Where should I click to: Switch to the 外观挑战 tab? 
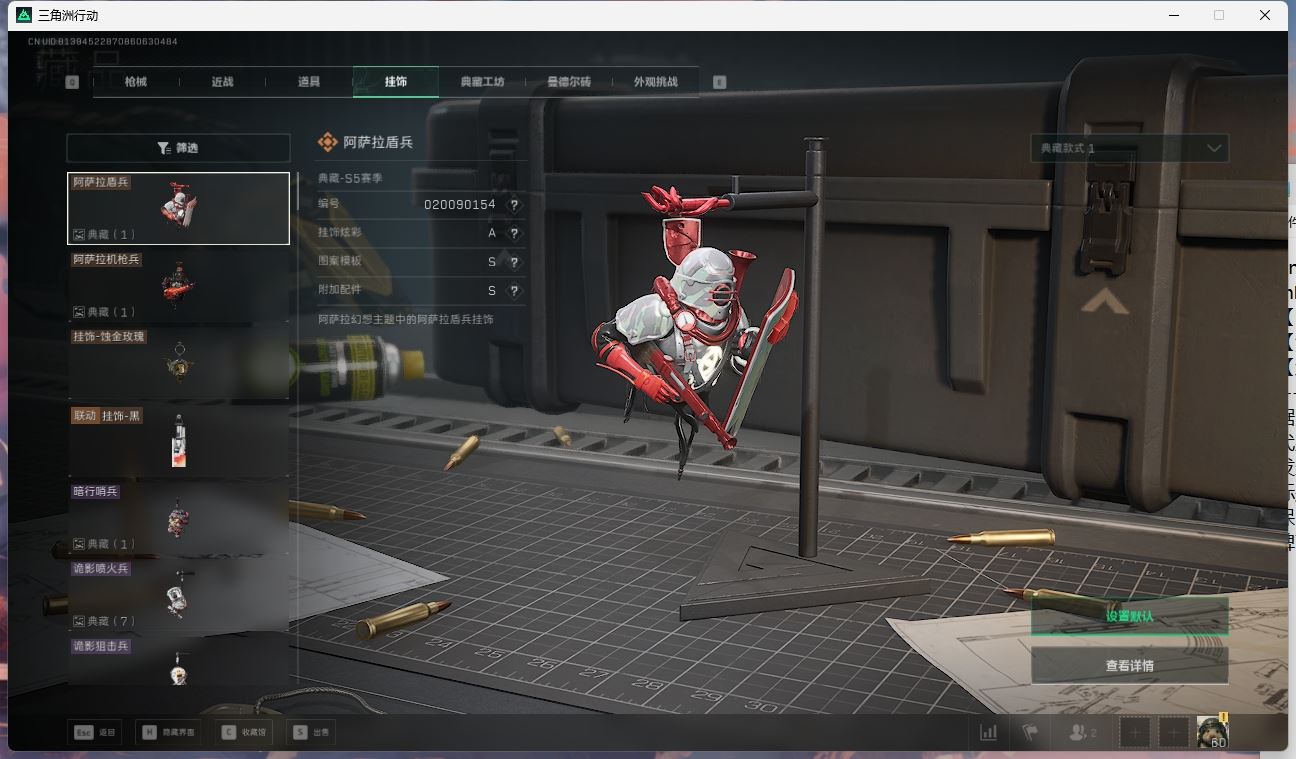[655, 82]
